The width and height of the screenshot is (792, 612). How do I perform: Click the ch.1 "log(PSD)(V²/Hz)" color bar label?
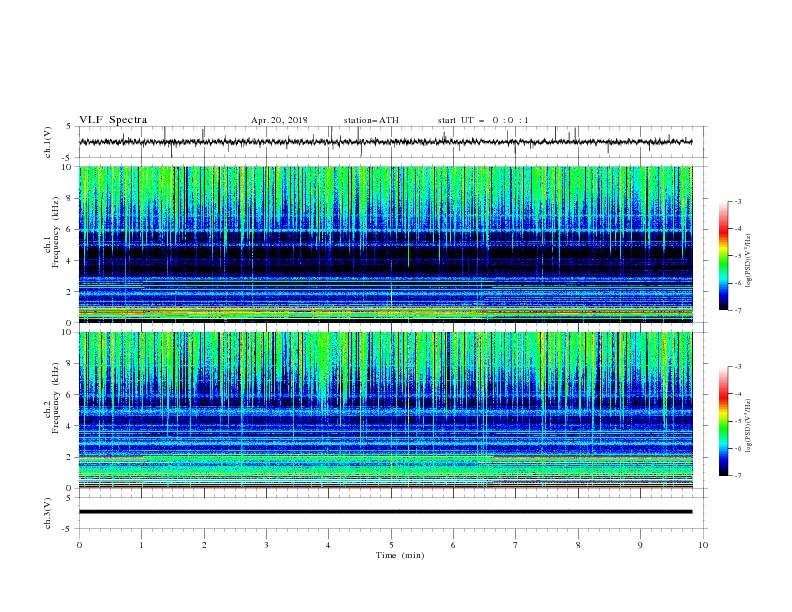[x=749, y=261]
